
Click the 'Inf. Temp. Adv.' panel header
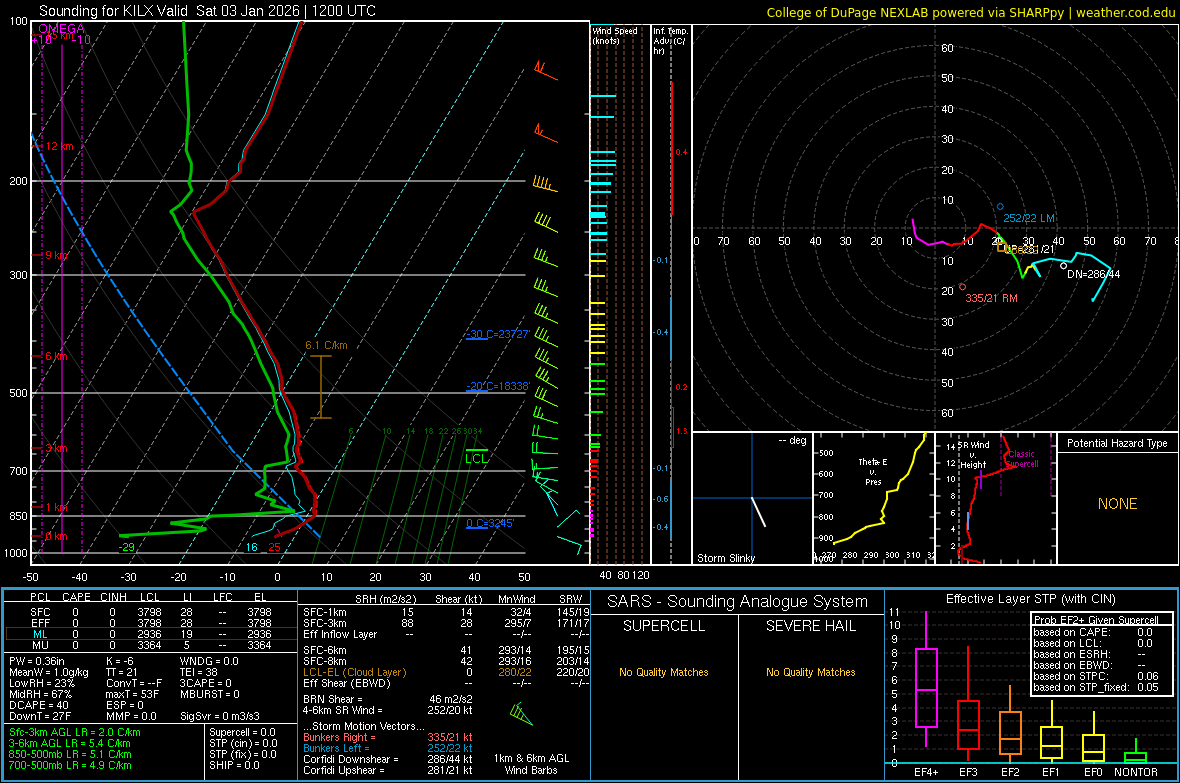[x=670, y=41]
